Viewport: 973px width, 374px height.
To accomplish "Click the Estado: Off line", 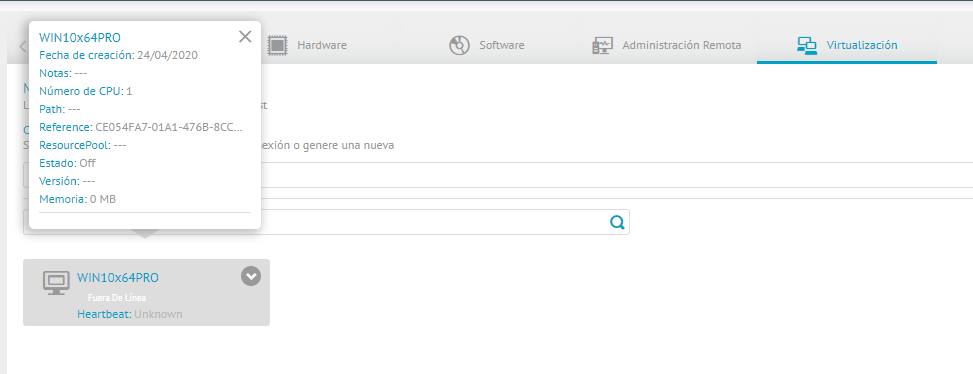I will pyautogui.click(x=67, y=163).
